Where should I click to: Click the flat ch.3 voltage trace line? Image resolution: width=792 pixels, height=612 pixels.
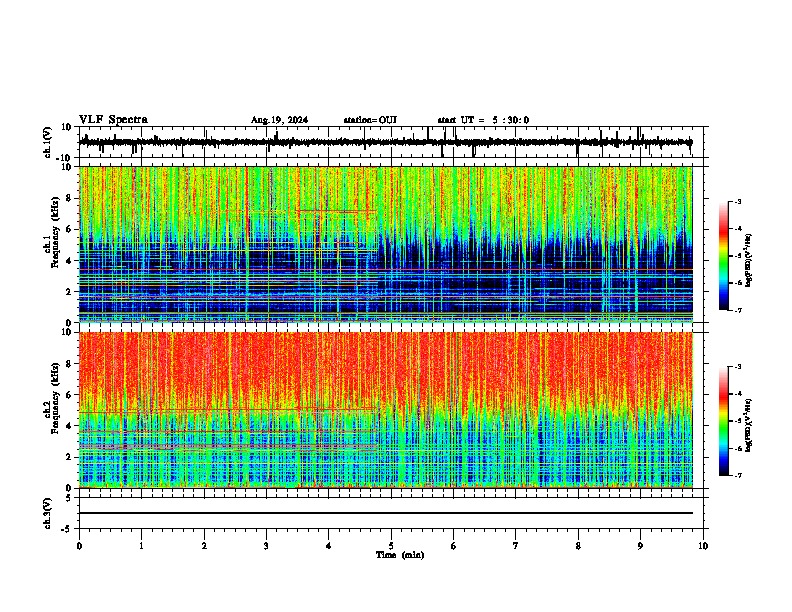(385, 513)
